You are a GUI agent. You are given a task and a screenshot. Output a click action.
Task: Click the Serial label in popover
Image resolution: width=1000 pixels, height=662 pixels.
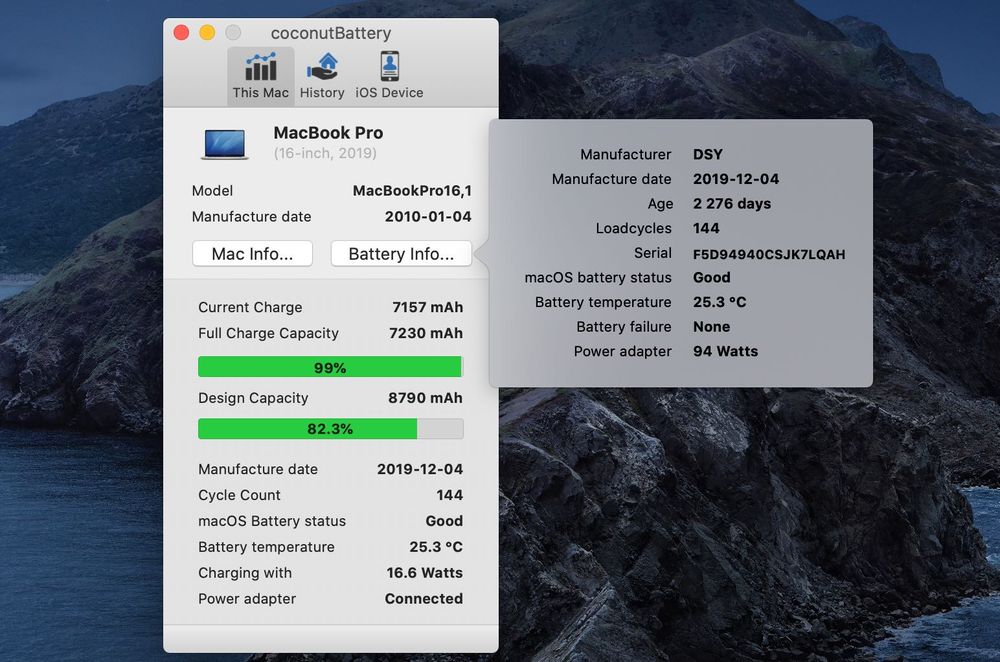tap(652, 253)
